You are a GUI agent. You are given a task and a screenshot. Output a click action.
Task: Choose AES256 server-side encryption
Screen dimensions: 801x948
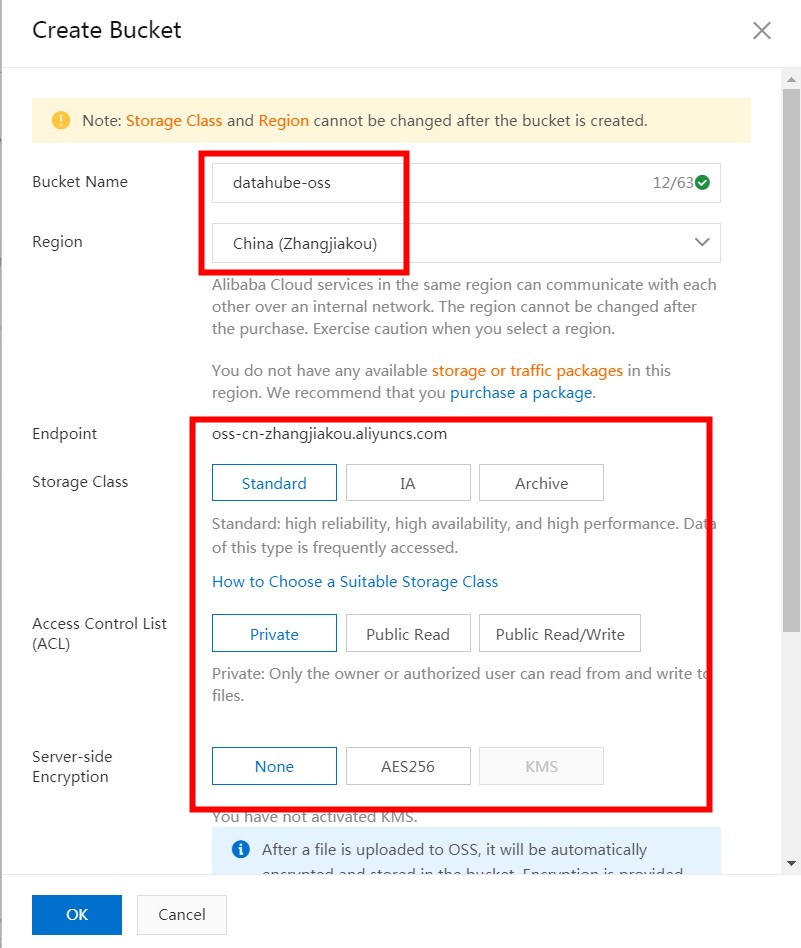click(408, 766)
